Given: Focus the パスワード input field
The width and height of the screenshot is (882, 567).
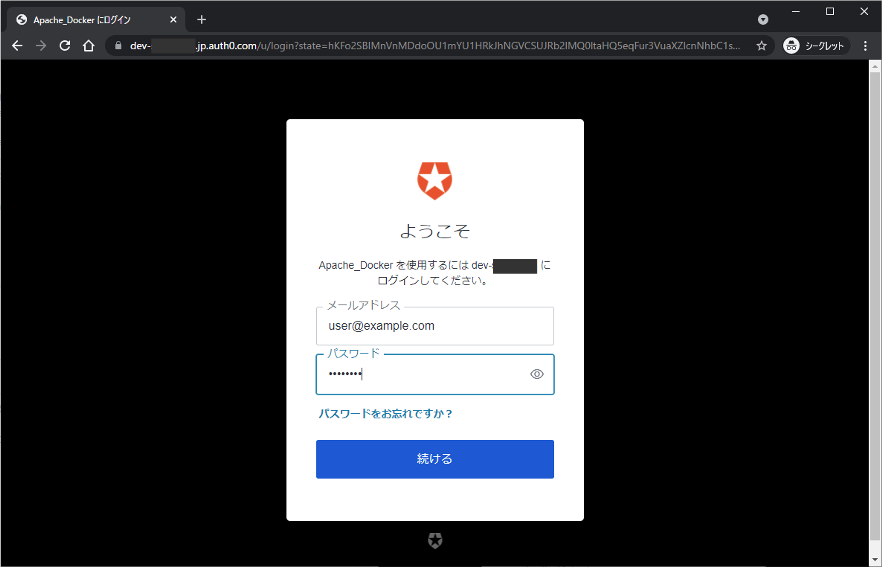Looking at the screenshot, I should click(x=435, y=374).
